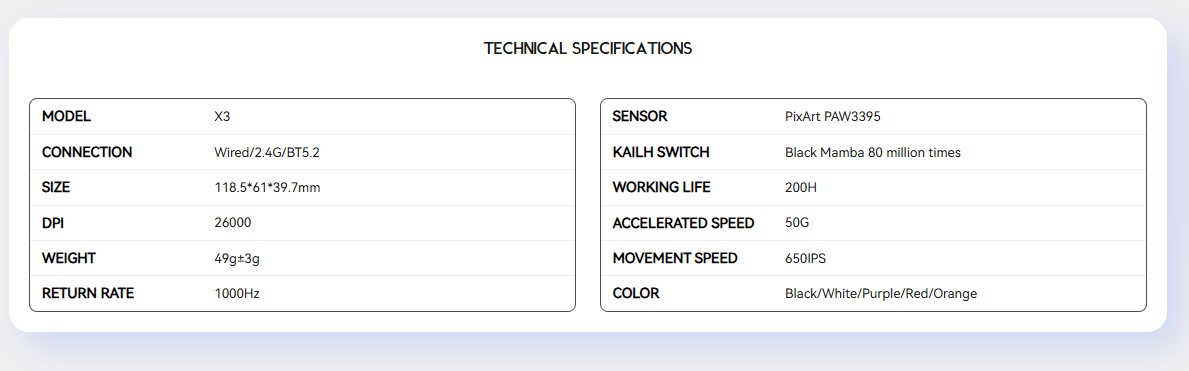Select the 118.5*61*39.7mm size value
This screenshot has height=371, width=1189.
(268, 187)
